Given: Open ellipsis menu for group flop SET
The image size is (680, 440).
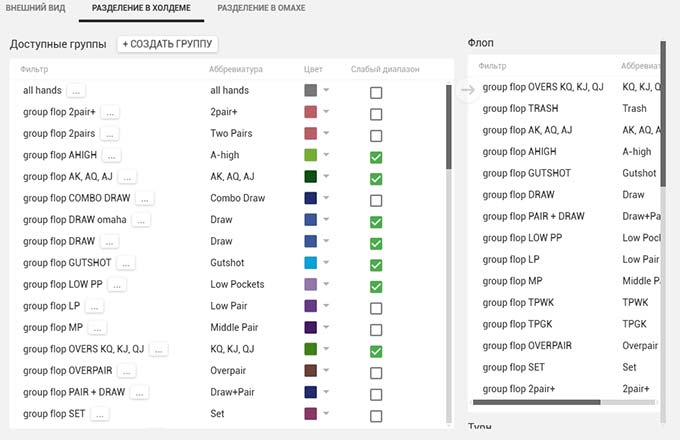Looking at the screenshot, I should point(100,415).
